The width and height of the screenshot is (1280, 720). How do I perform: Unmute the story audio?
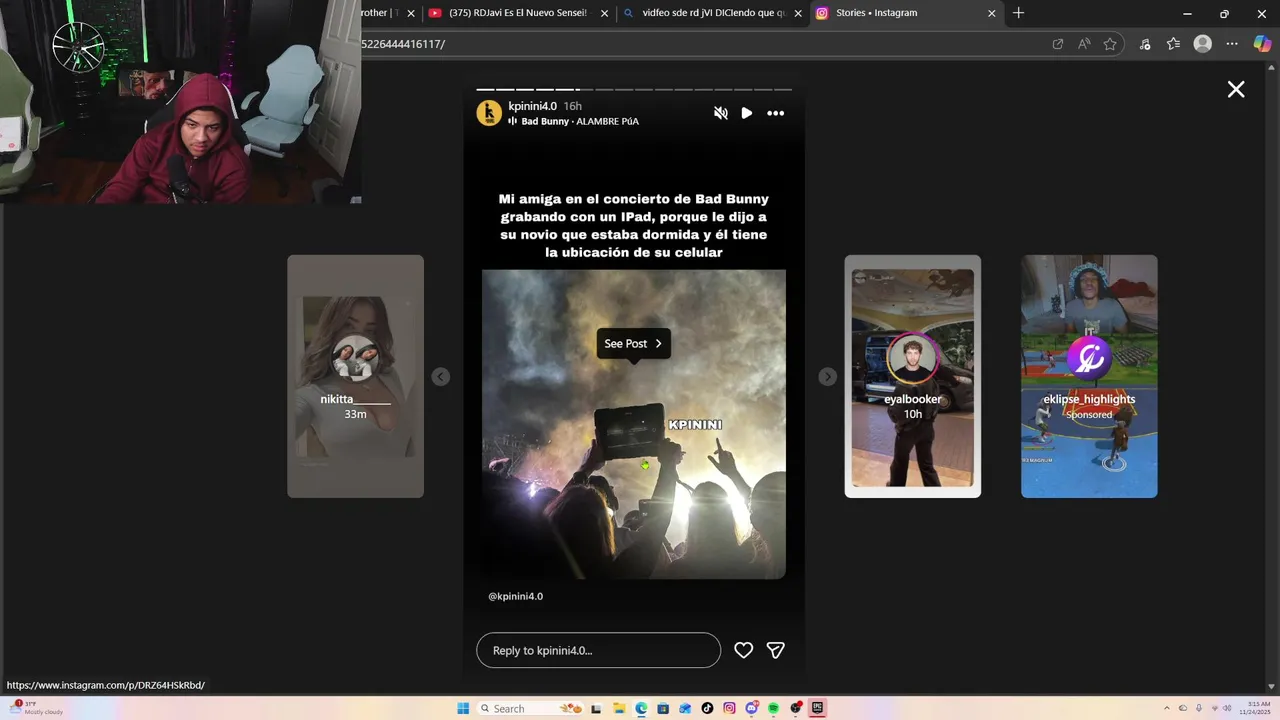(x=720, y=113)
